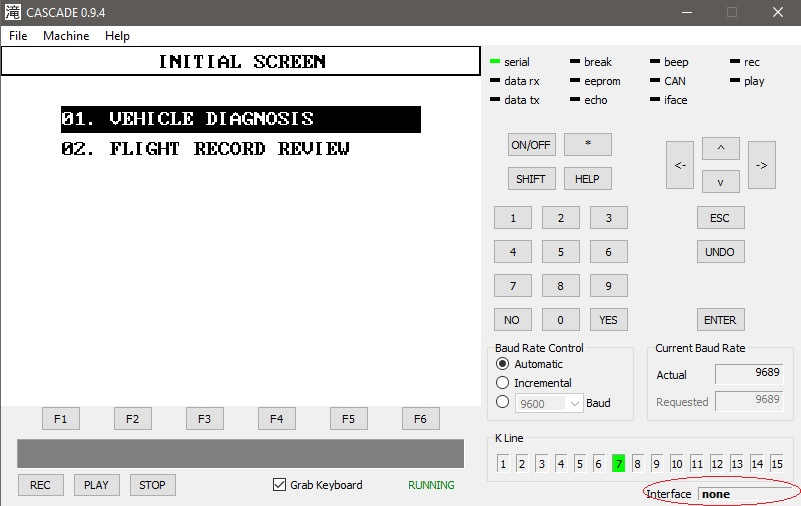Select Automatic baud rate control
The width and height of the screenshot is (801, 506).
click(503, 364)
